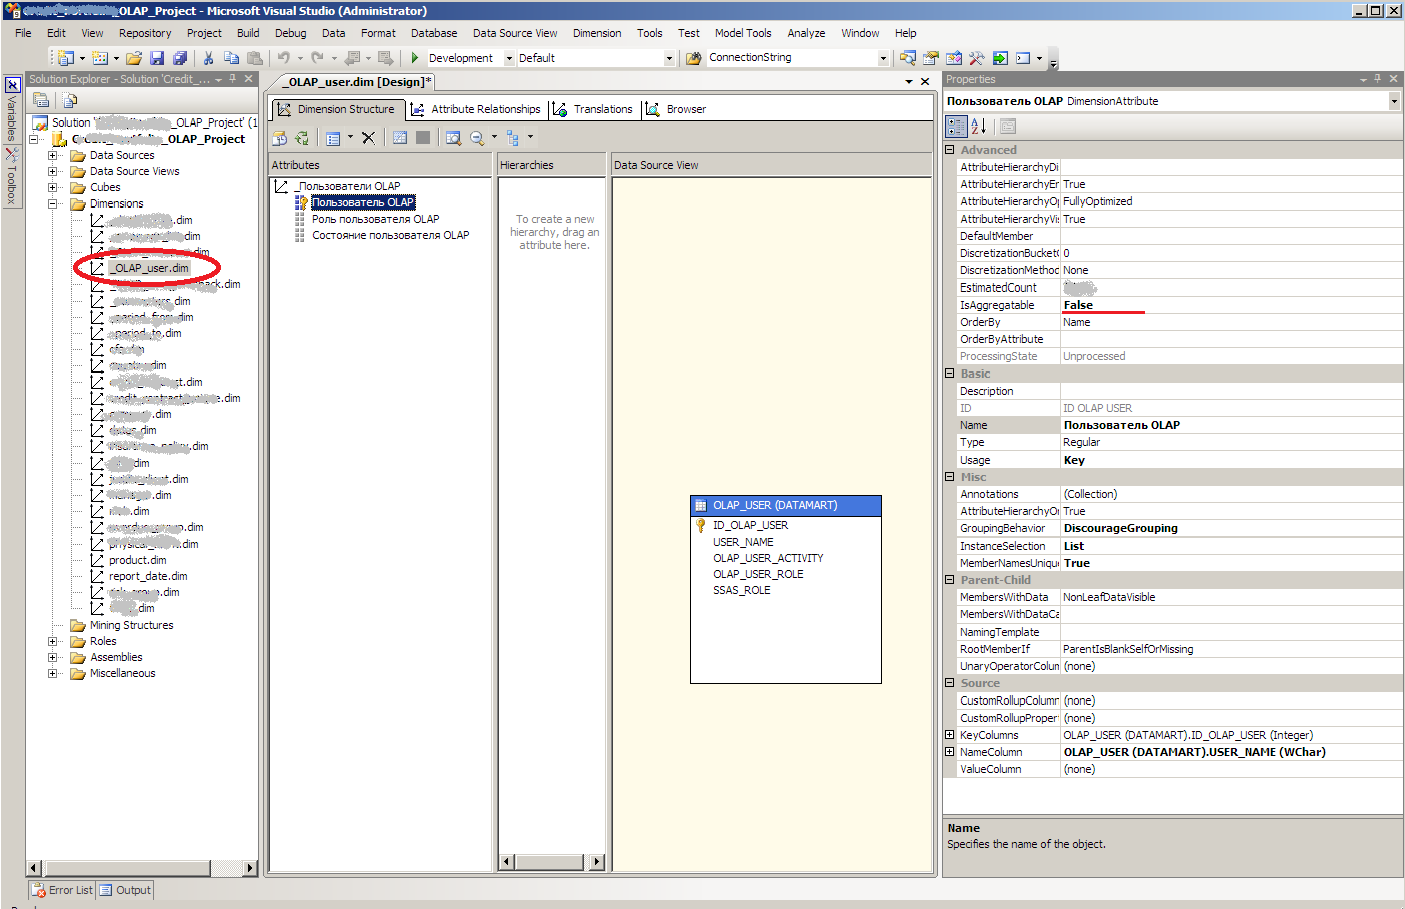Click the New Project toolbar icon
Image resolution: width=1405 pixels, height=909 pixels.
tap(66, 58)
